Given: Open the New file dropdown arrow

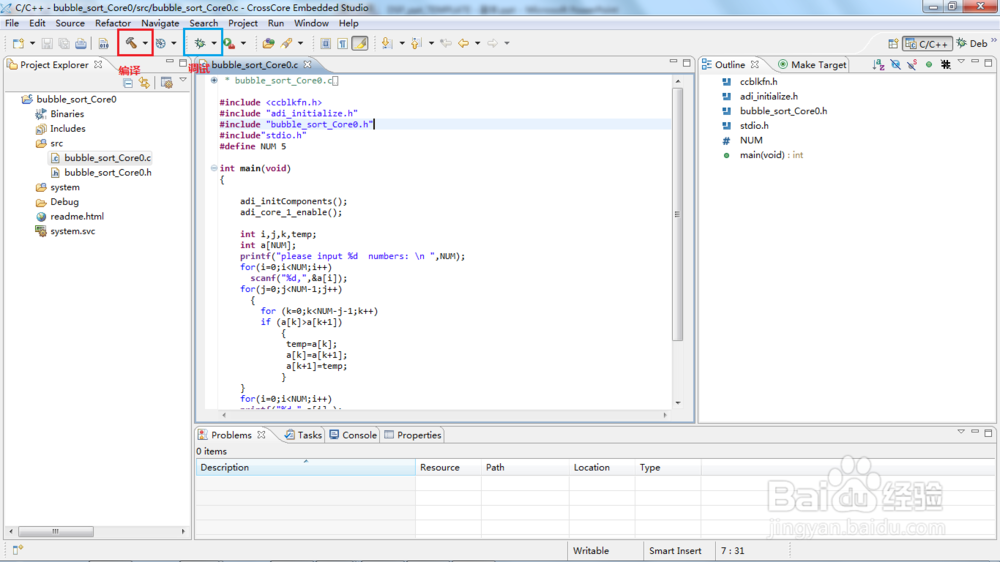Looking at the screenshot, I should 32,43.
